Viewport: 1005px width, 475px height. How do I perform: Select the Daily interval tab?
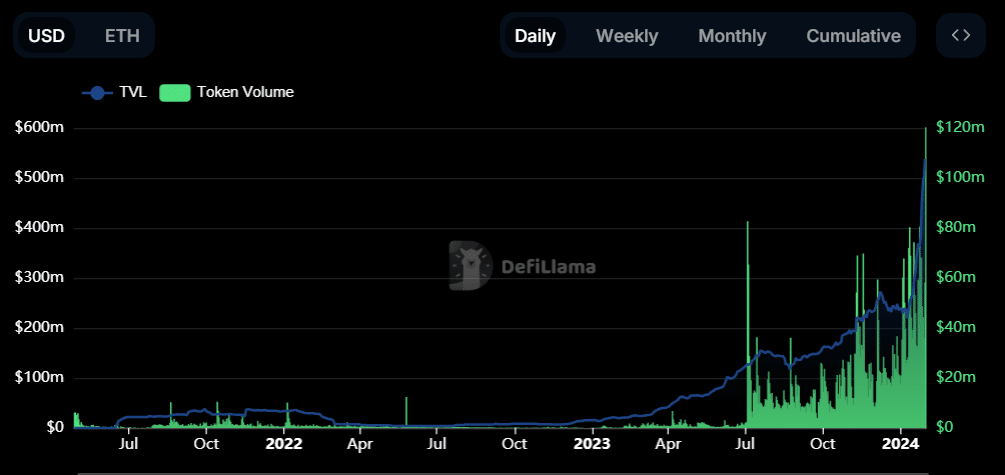[535, 35]
